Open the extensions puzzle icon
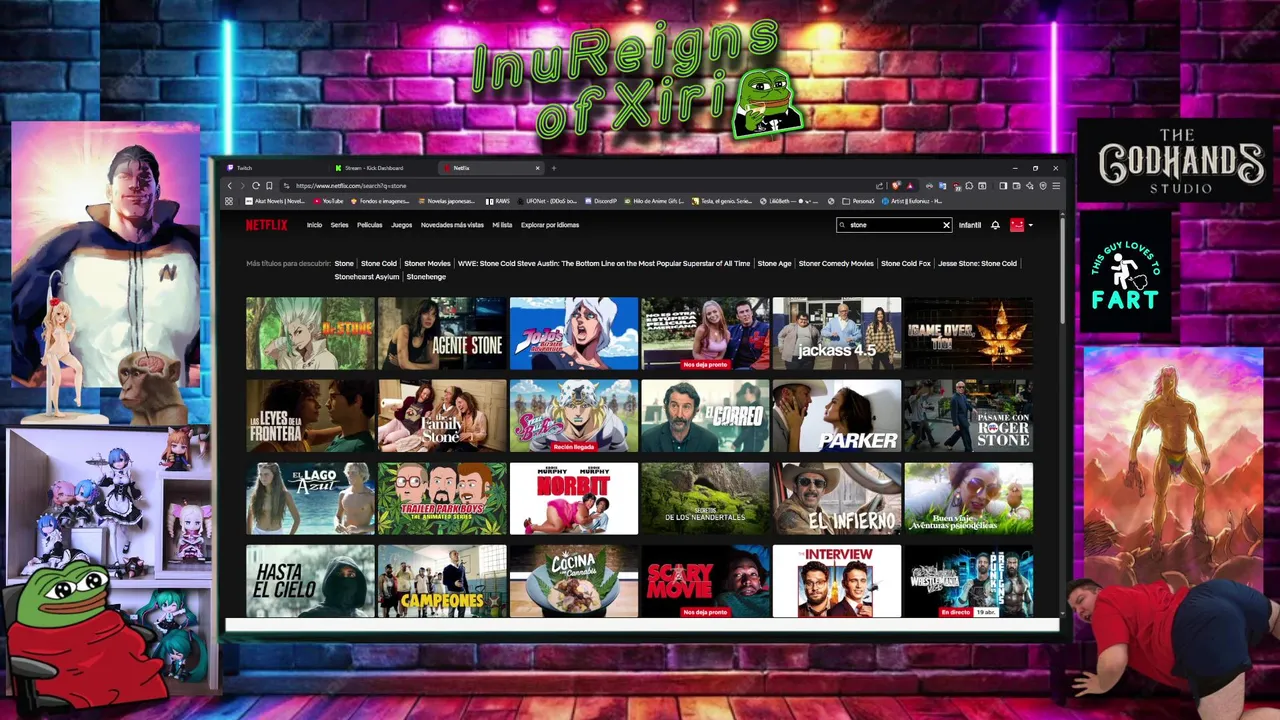1280x720 pixels. tap(969, 186)
